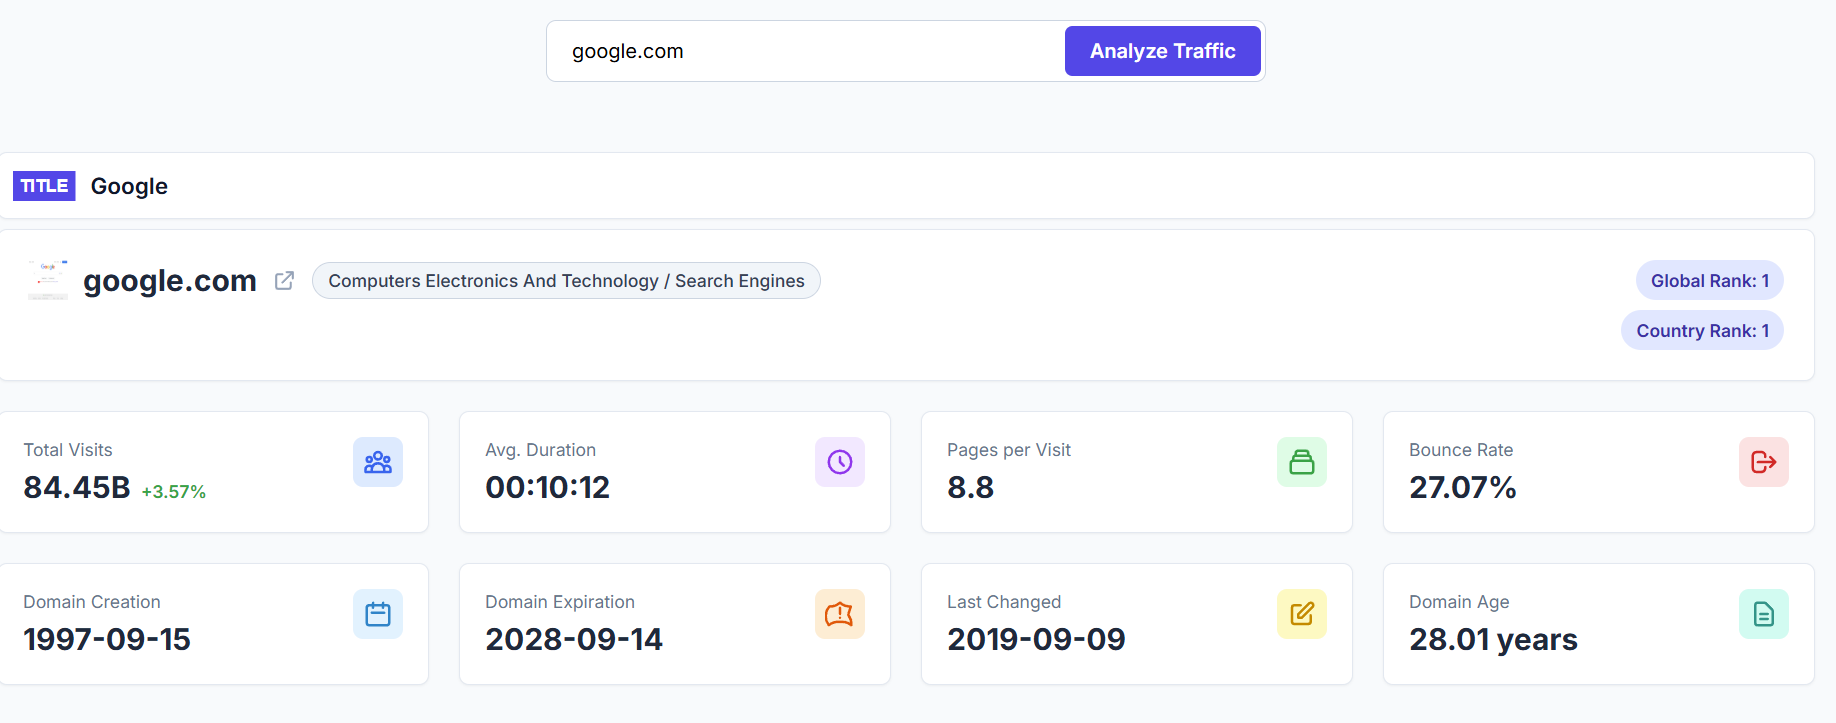
Task: Click the Last Changed edit icon
Action: click(x=1302, y=614)
